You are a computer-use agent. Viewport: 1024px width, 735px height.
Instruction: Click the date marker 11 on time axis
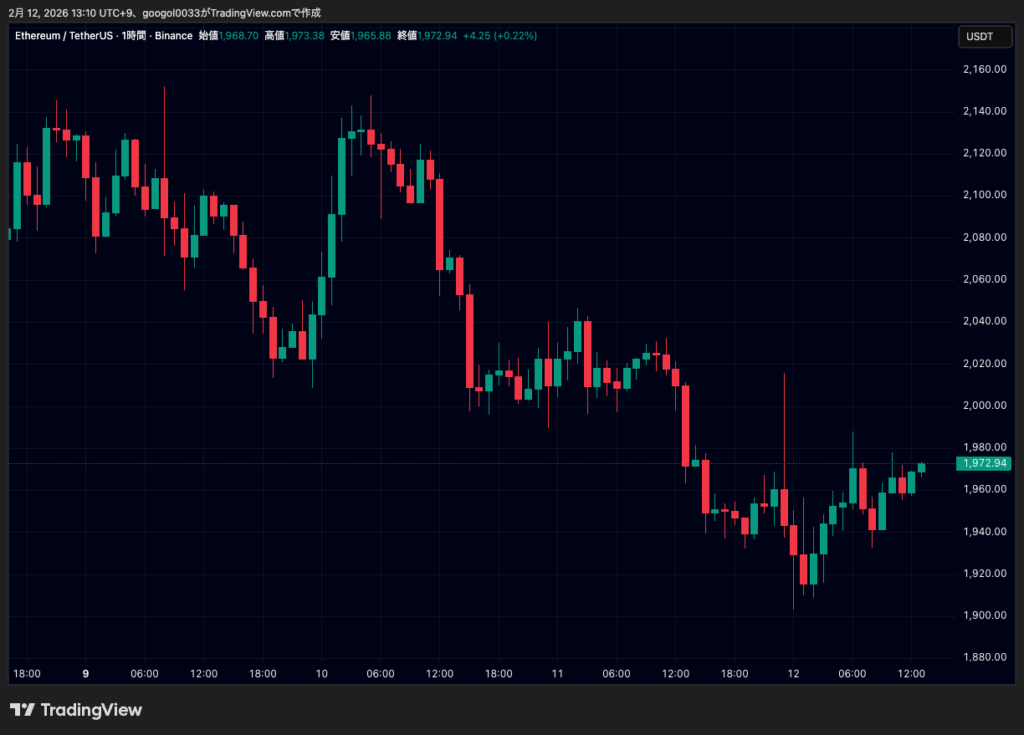click(x=557, y=674)
